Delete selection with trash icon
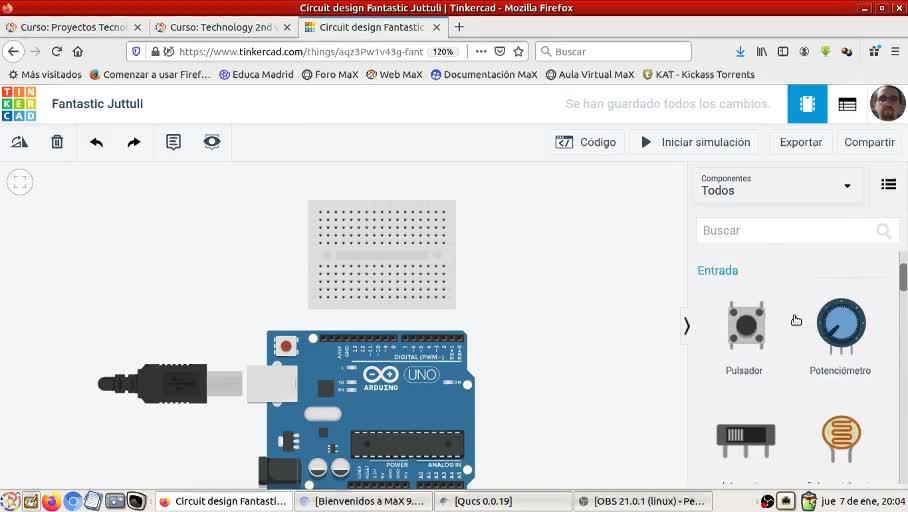Image resolution: width=908 pixels, height=512 pixels. point(57,142)
